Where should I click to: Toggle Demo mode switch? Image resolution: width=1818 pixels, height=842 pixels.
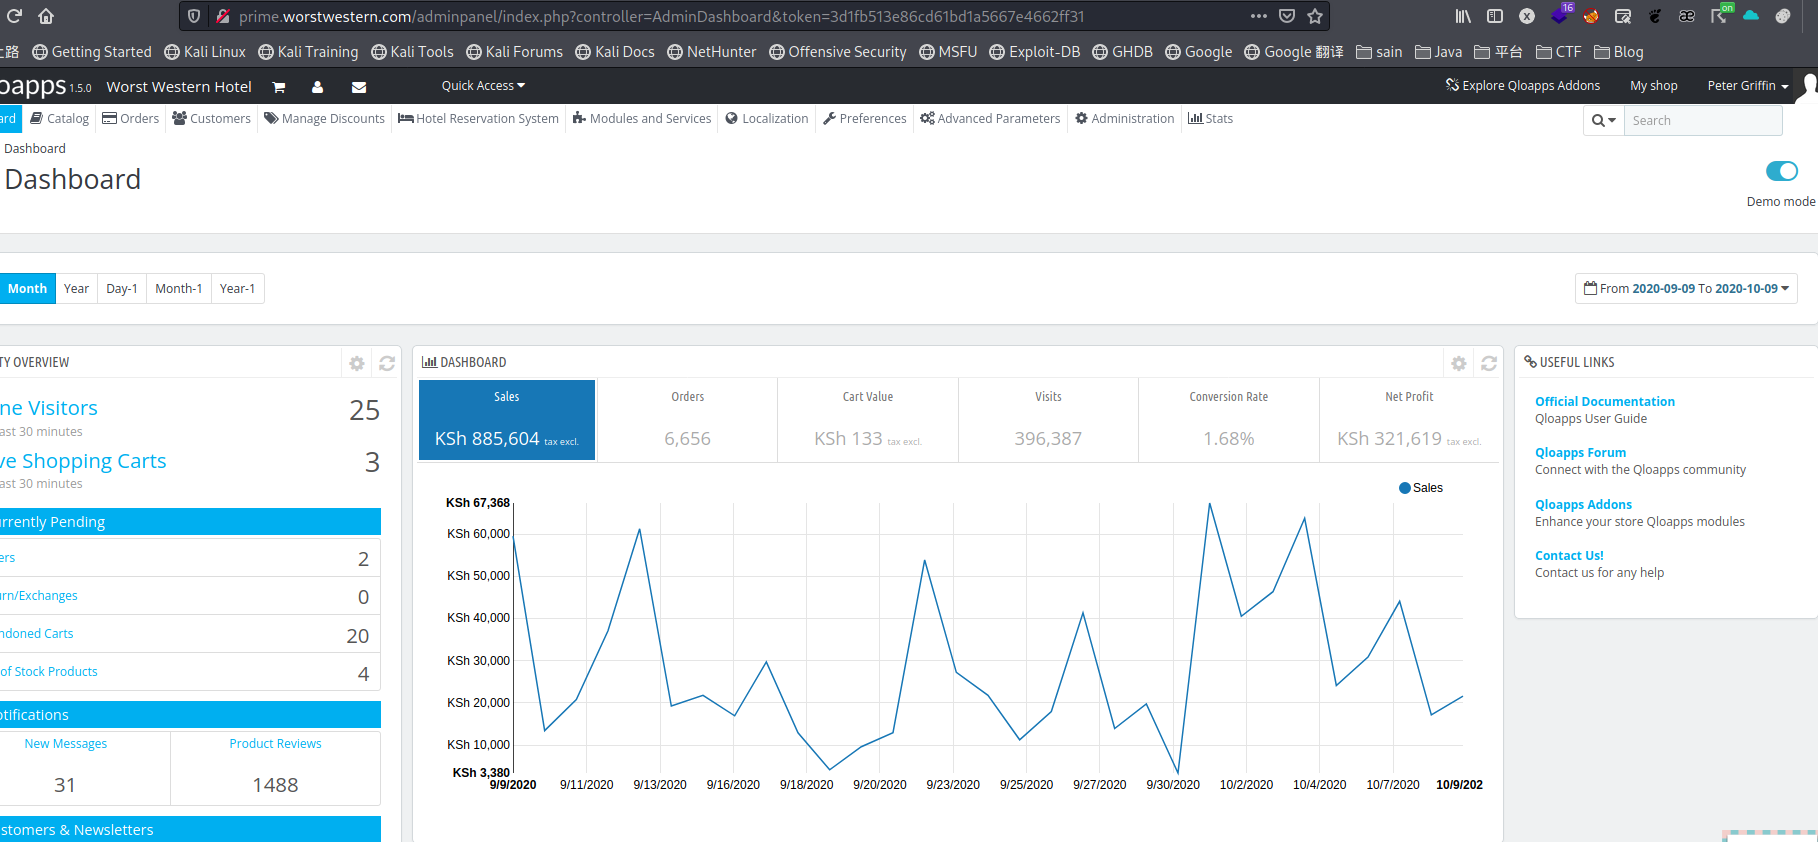1782,171
